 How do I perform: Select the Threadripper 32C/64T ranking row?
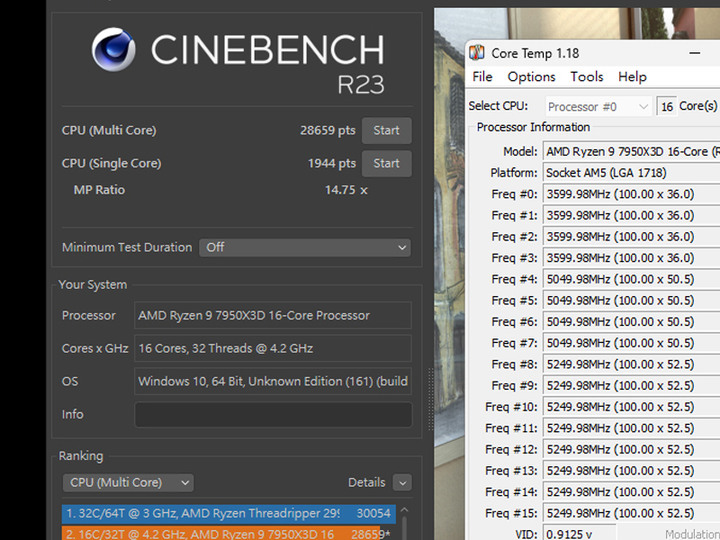click(x=229, y=513)
